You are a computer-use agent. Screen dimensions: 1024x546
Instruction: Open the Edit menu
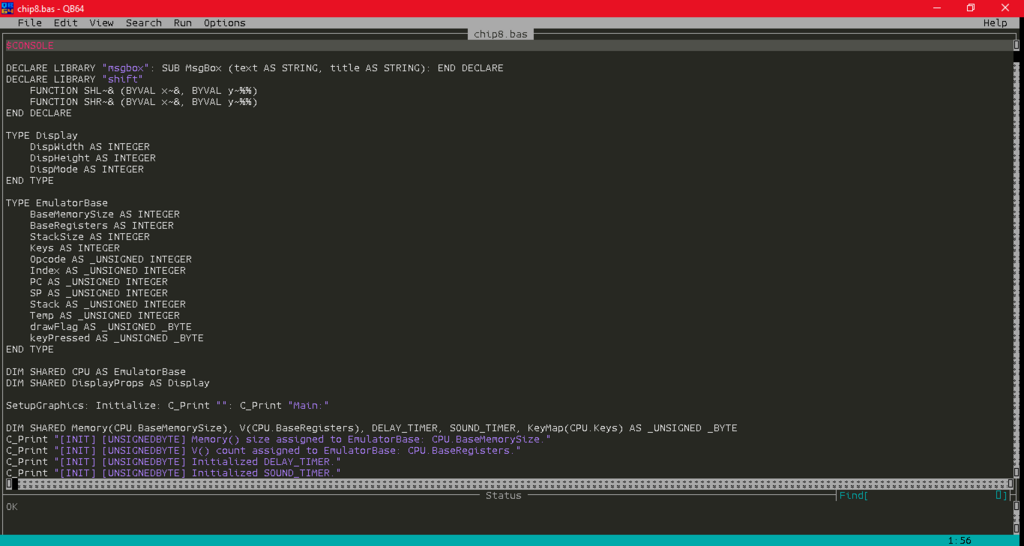65,23
